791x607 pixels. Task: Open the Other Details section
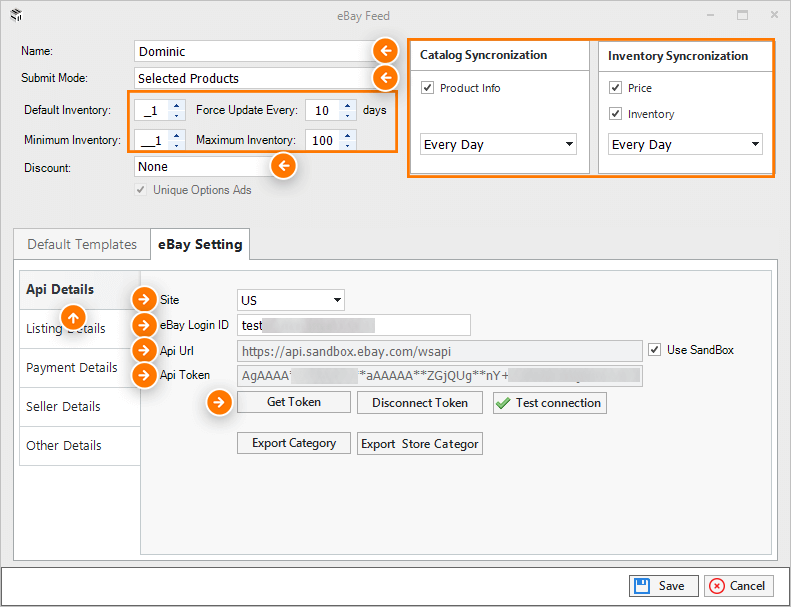pyautogui.click(x=80, y=446)
